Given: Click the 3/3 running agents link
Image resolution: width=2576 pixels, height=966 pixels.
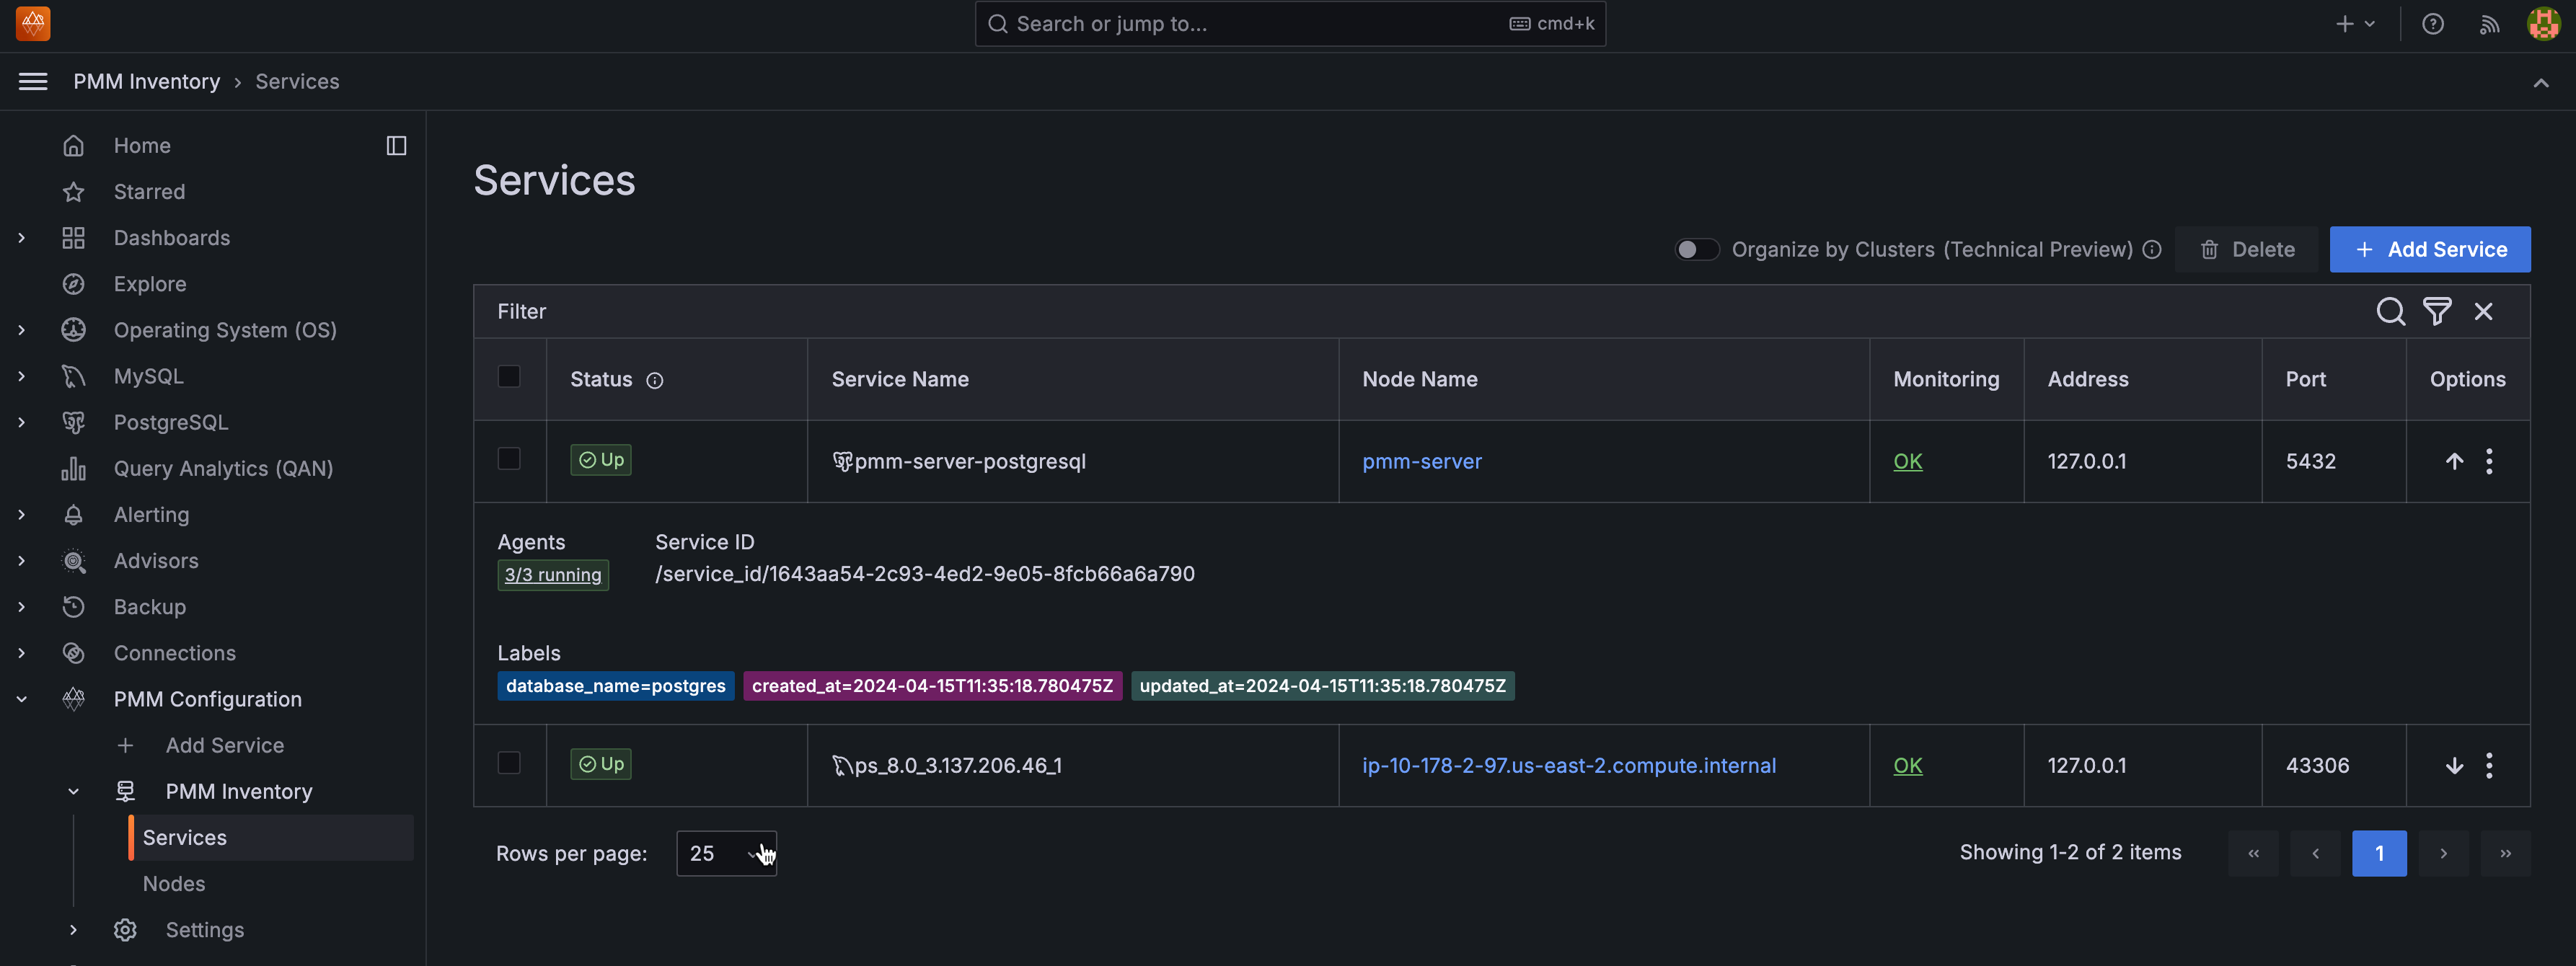Looking at the screenshot, I should click(x=553, y=574).
